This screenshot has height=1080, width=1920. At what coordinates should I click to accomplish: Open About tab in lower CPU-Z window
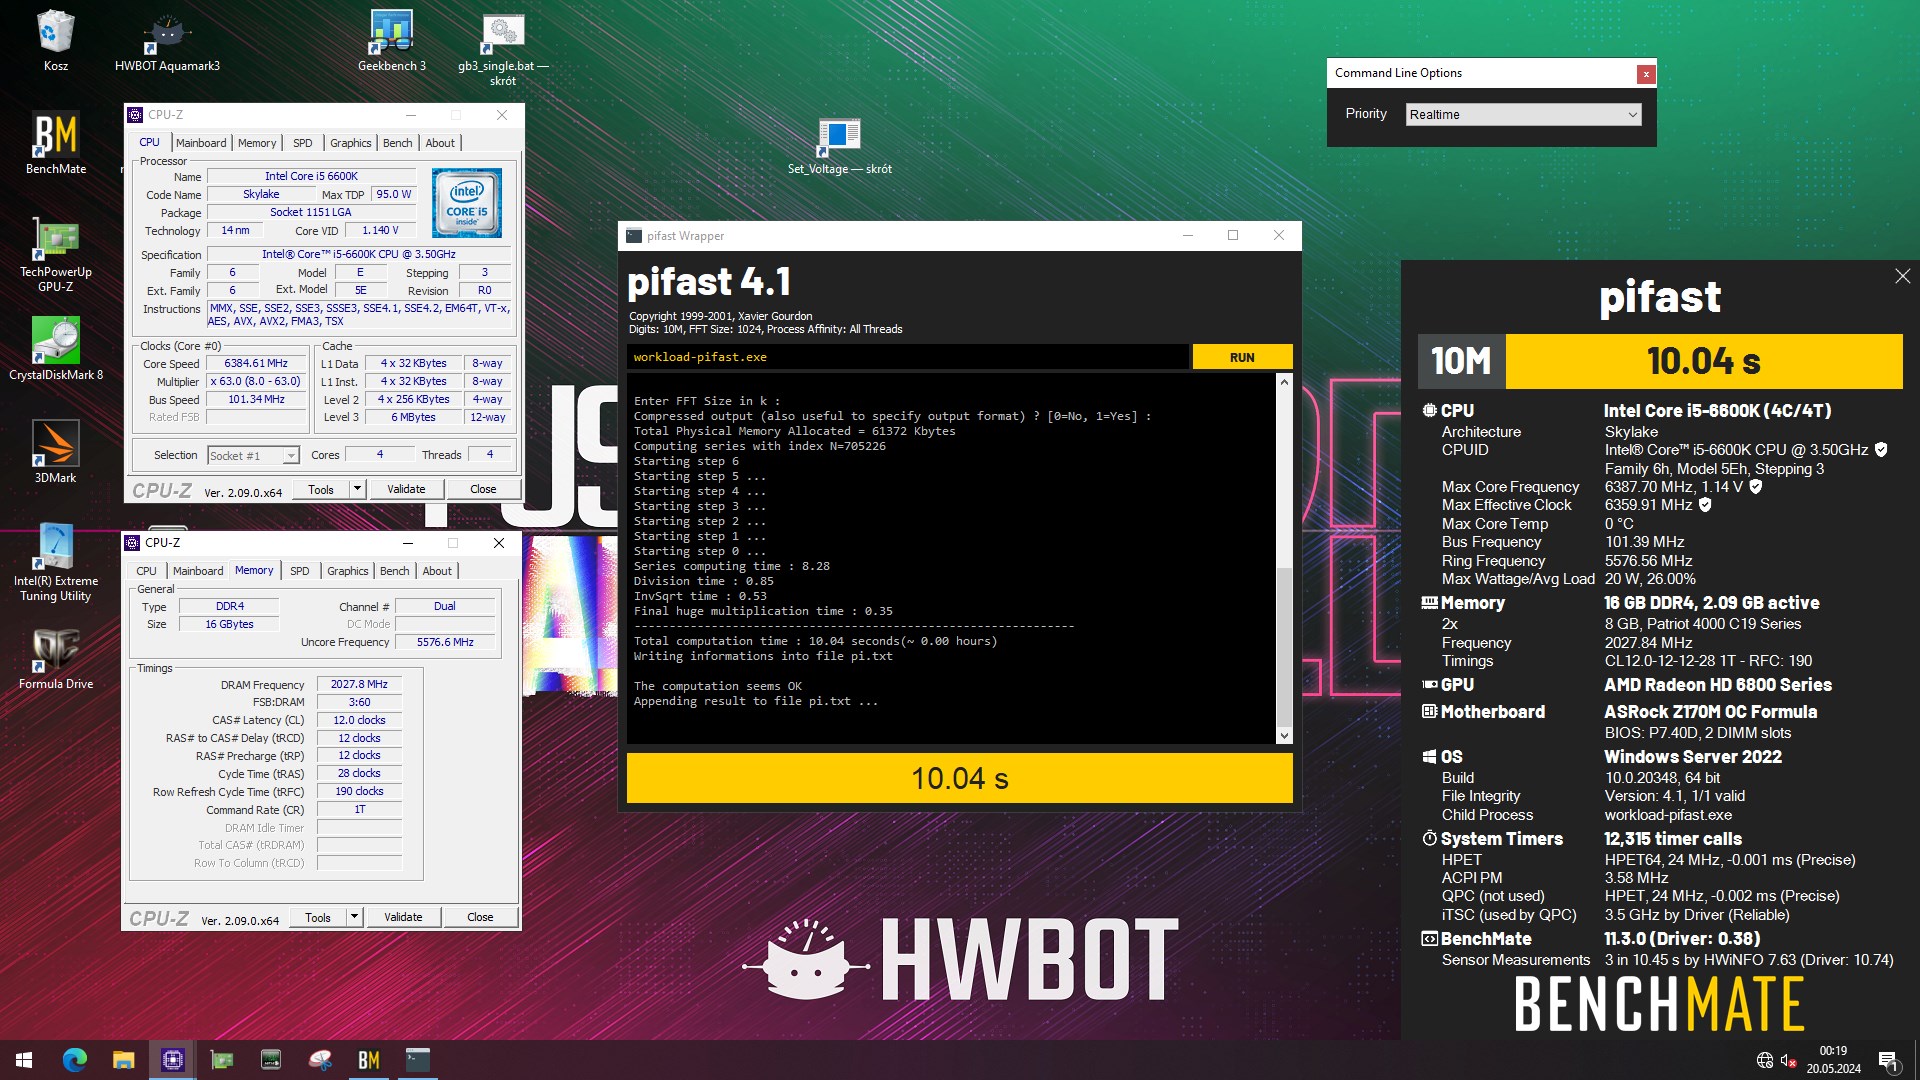point(437,571)
